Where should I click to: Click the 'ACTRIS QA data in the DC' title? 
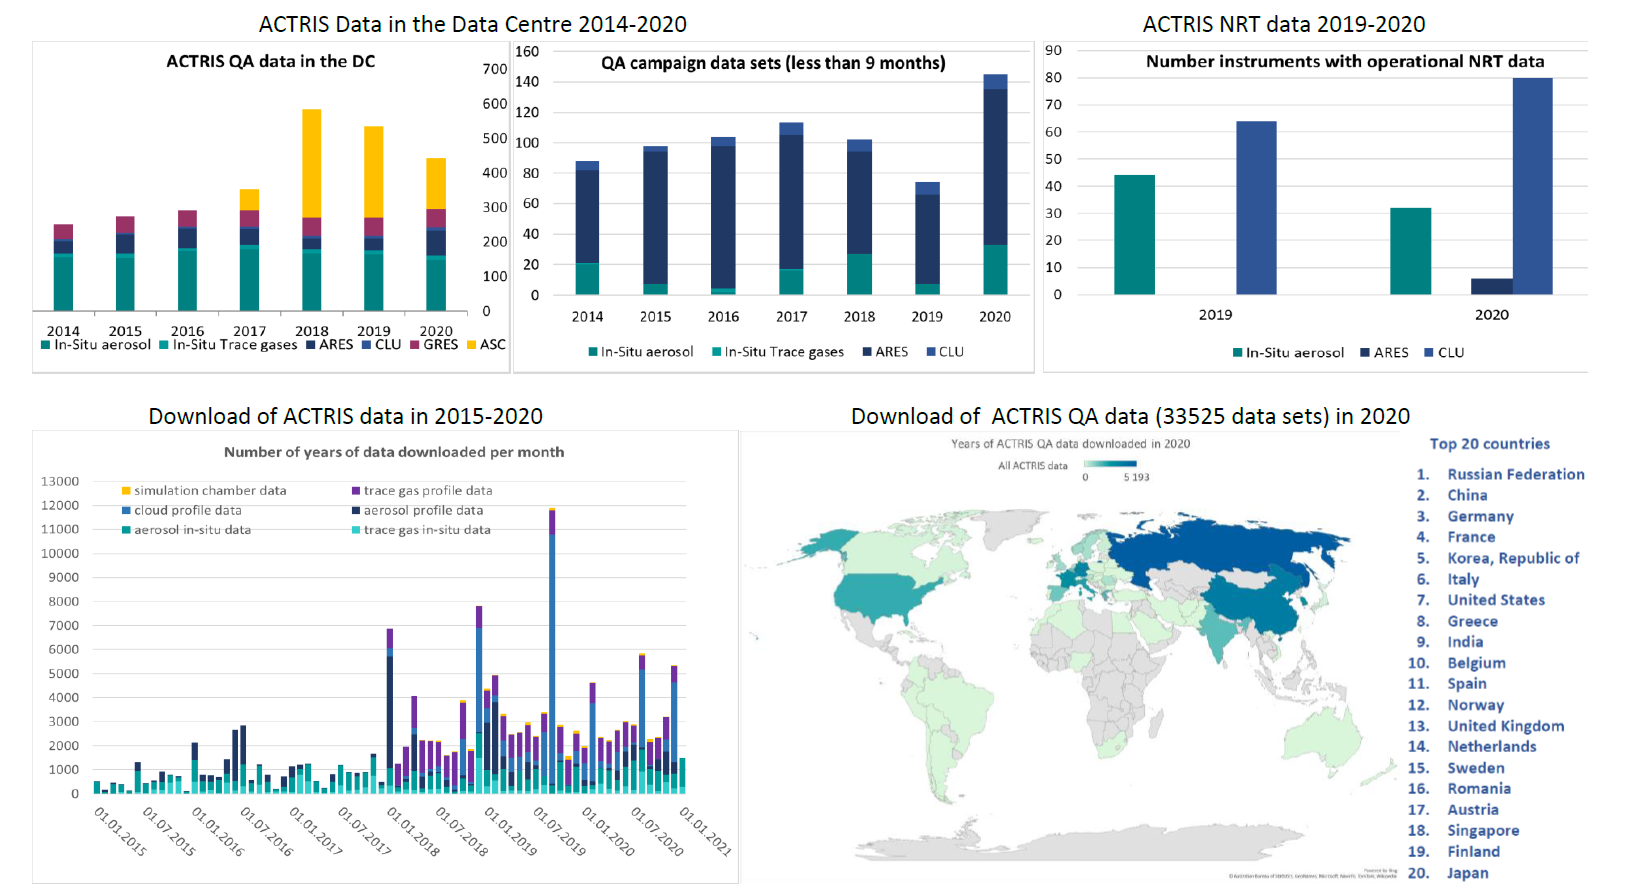271,61
